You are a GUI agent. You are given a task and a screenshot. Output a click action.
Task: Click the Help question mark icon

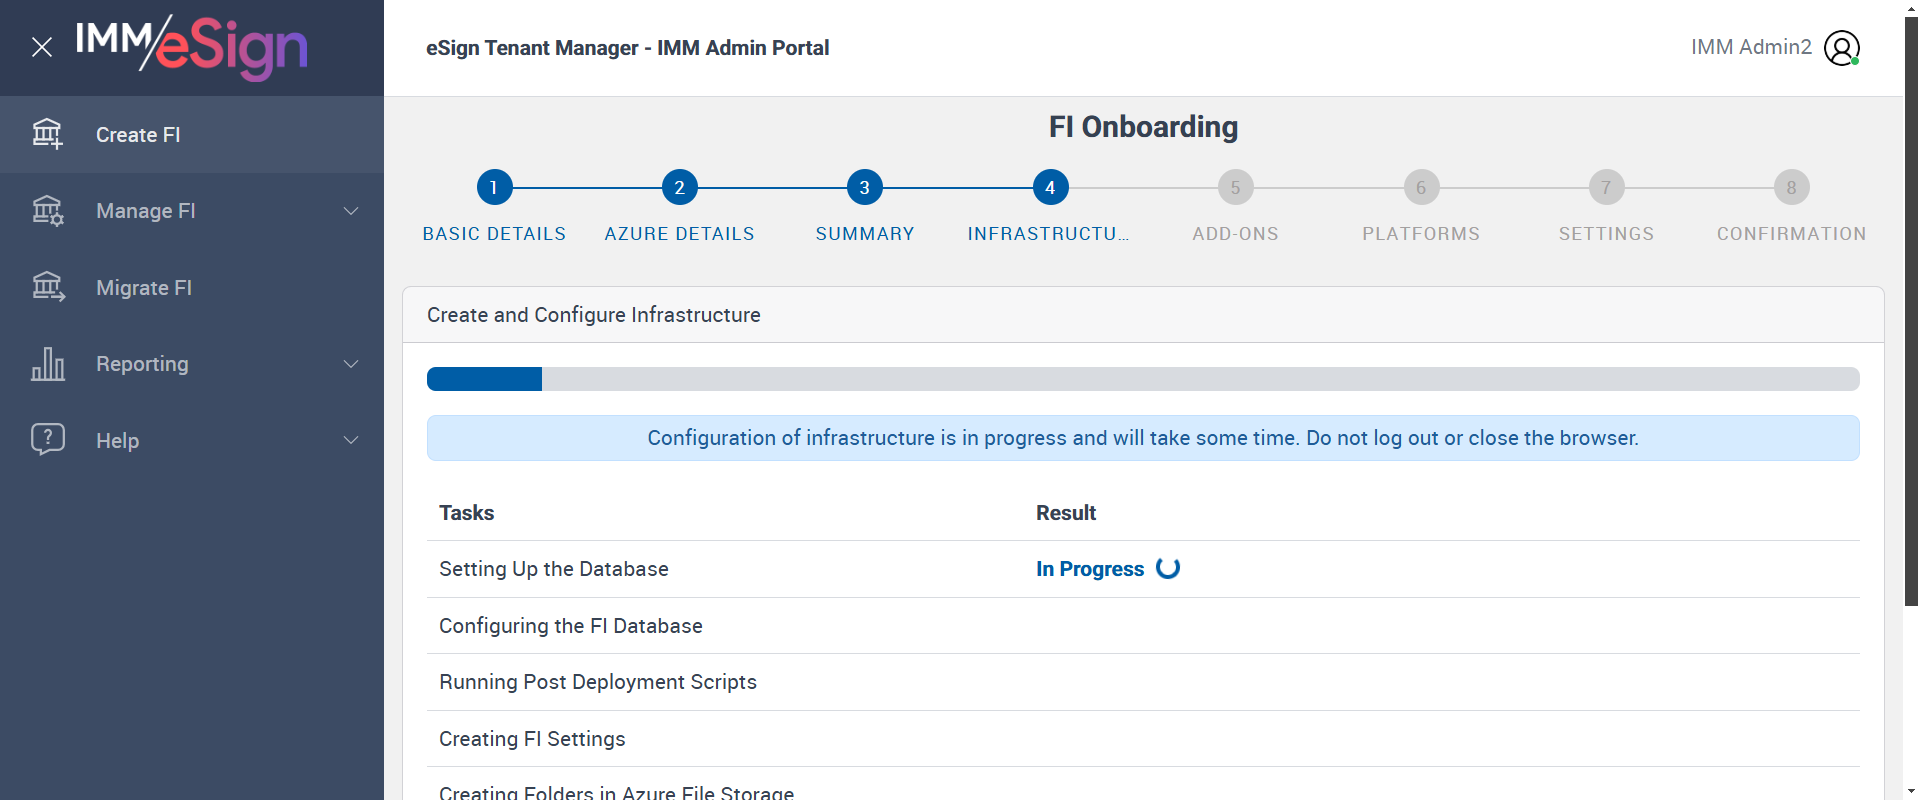[47, 439]
